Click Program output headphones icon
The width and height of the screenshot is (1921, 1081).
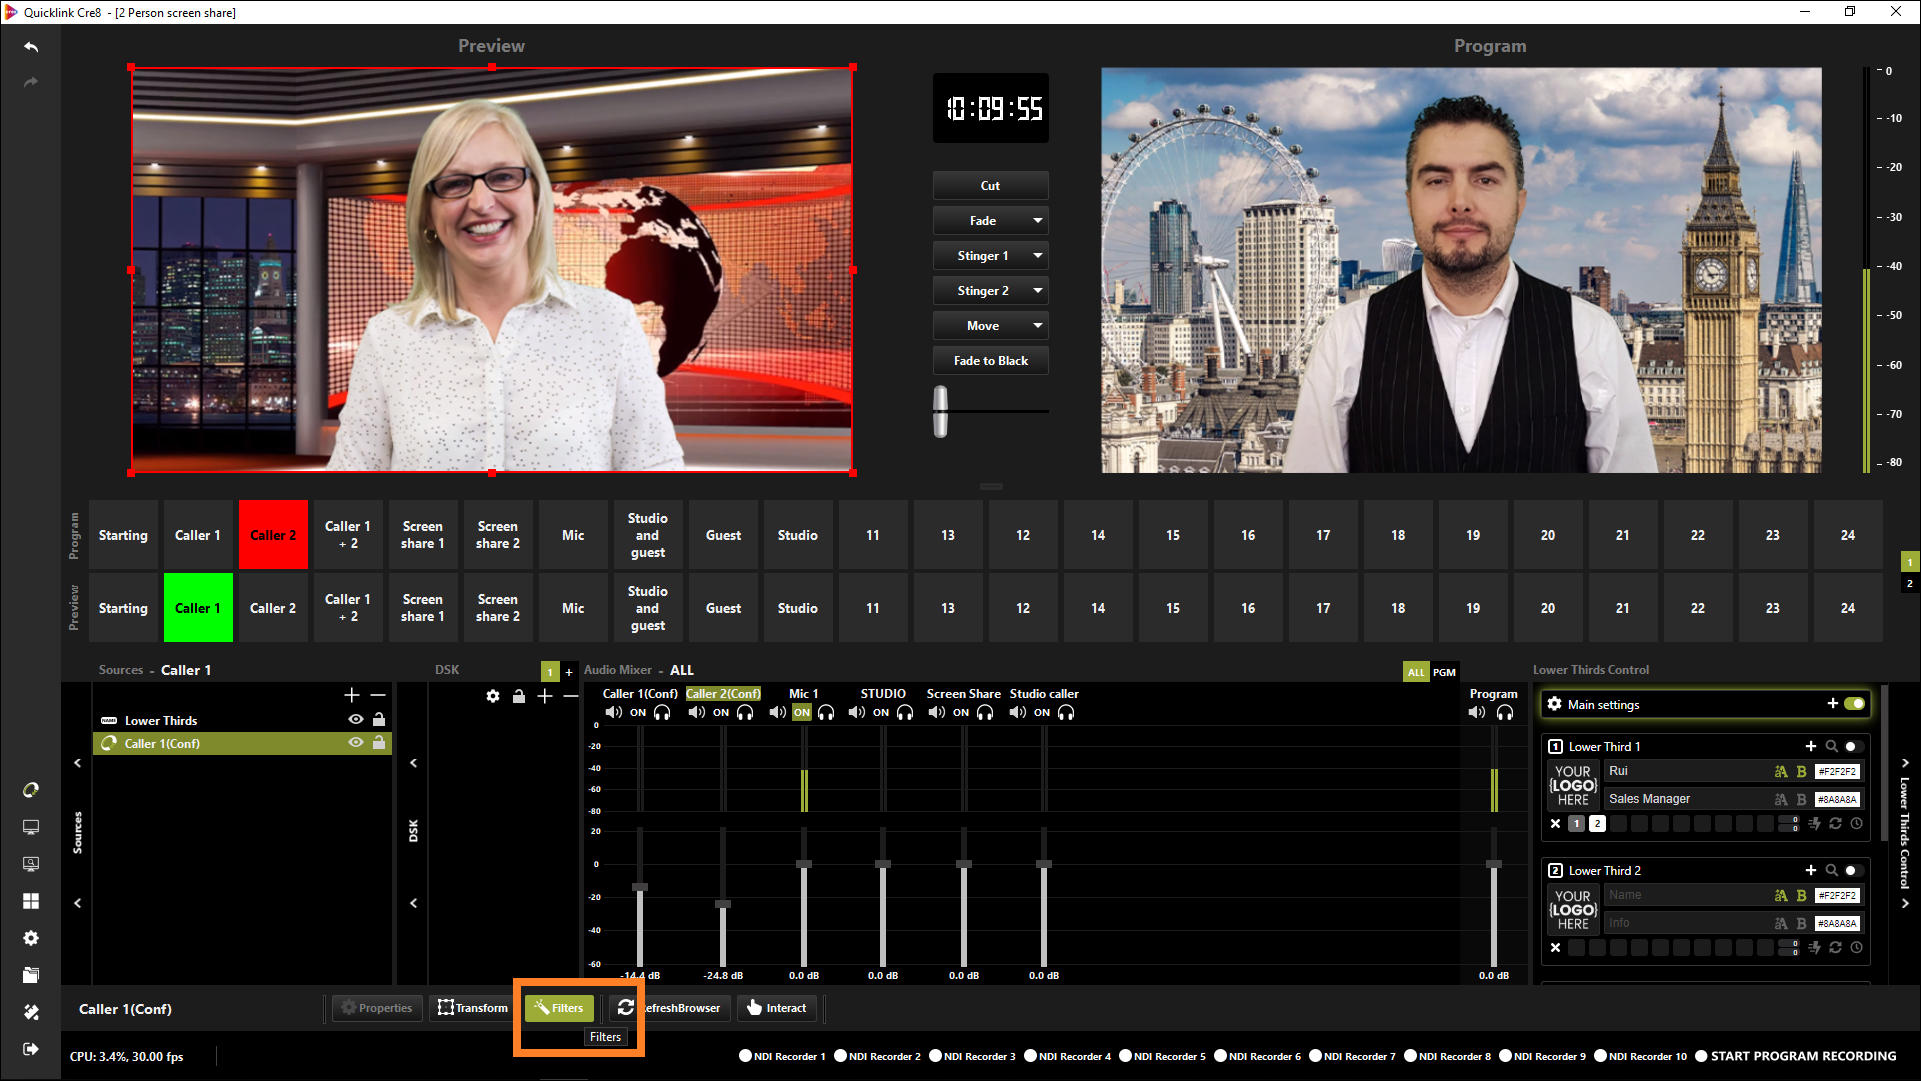tap(1505, 713)
